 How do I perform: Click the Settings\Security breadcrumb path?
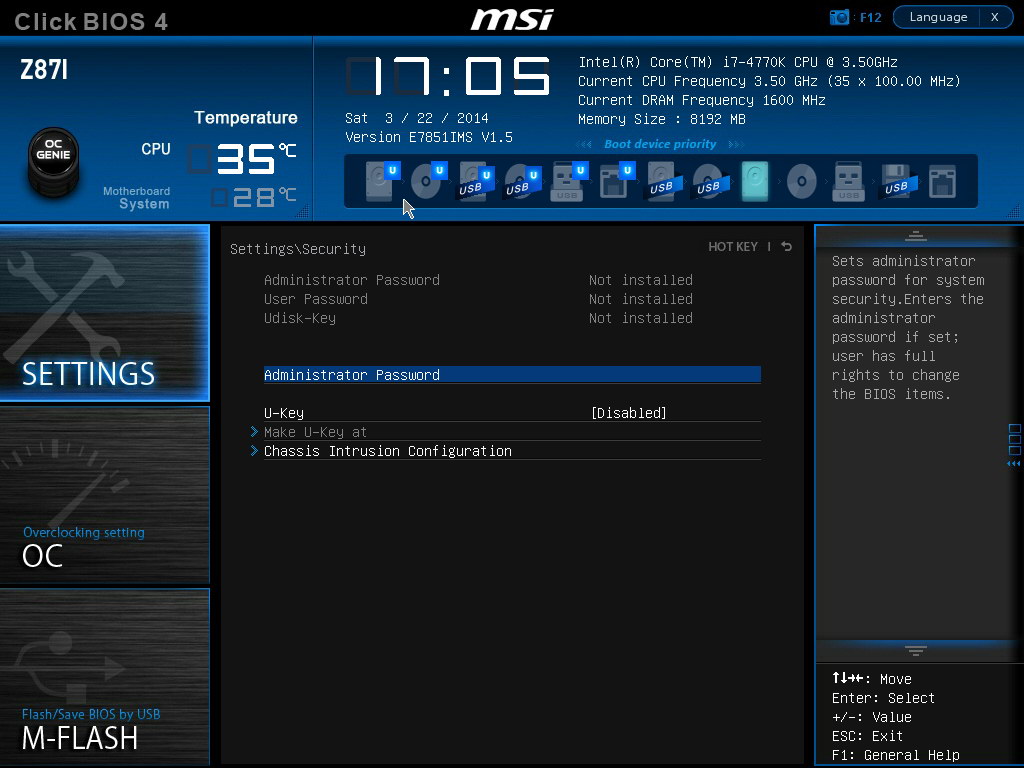[x=298, y=249]
